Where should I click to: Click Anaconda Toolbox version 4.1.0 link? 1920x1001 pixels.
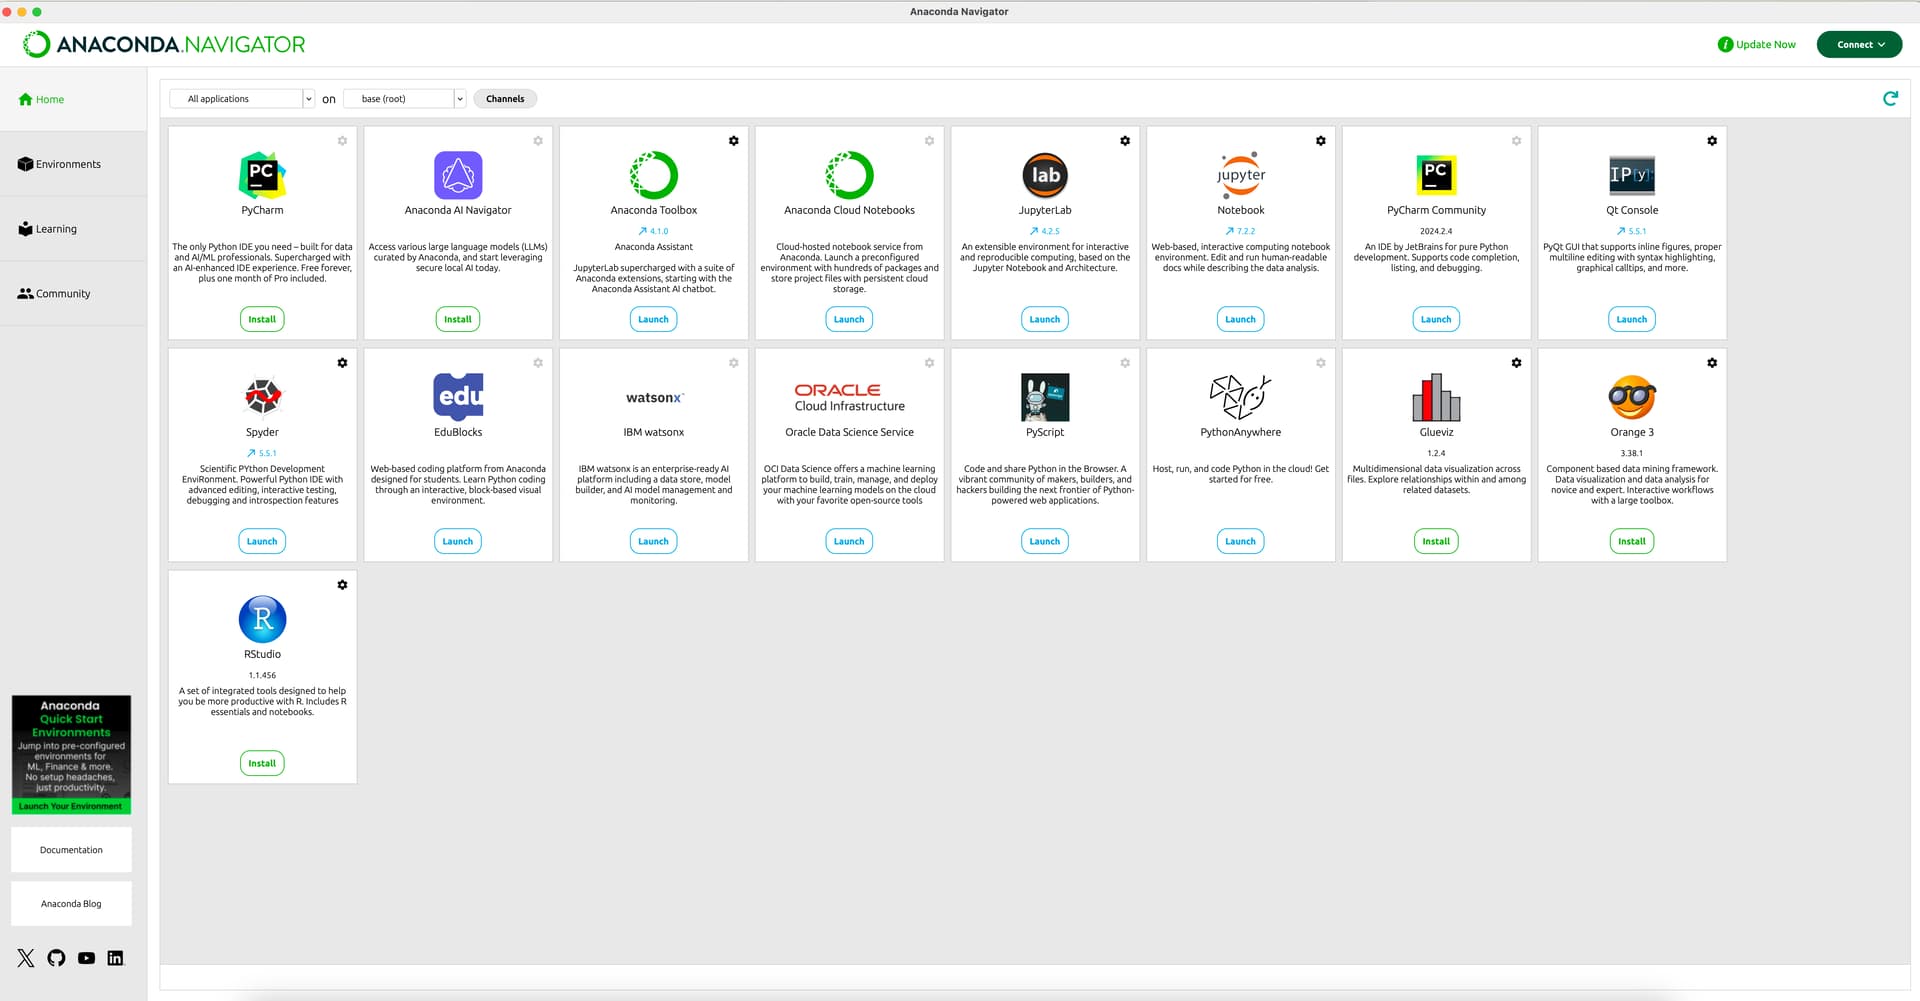(x=654, y=231)
